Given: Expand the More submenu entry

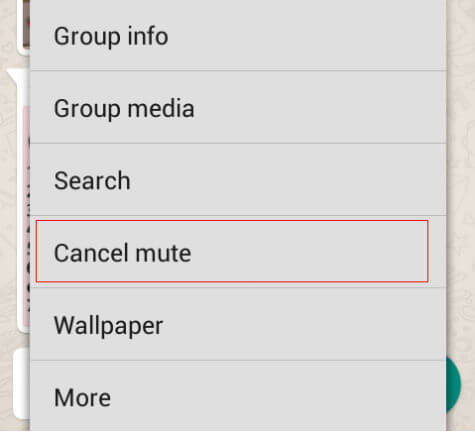Looking at the screenshot, I should [238, 396].
